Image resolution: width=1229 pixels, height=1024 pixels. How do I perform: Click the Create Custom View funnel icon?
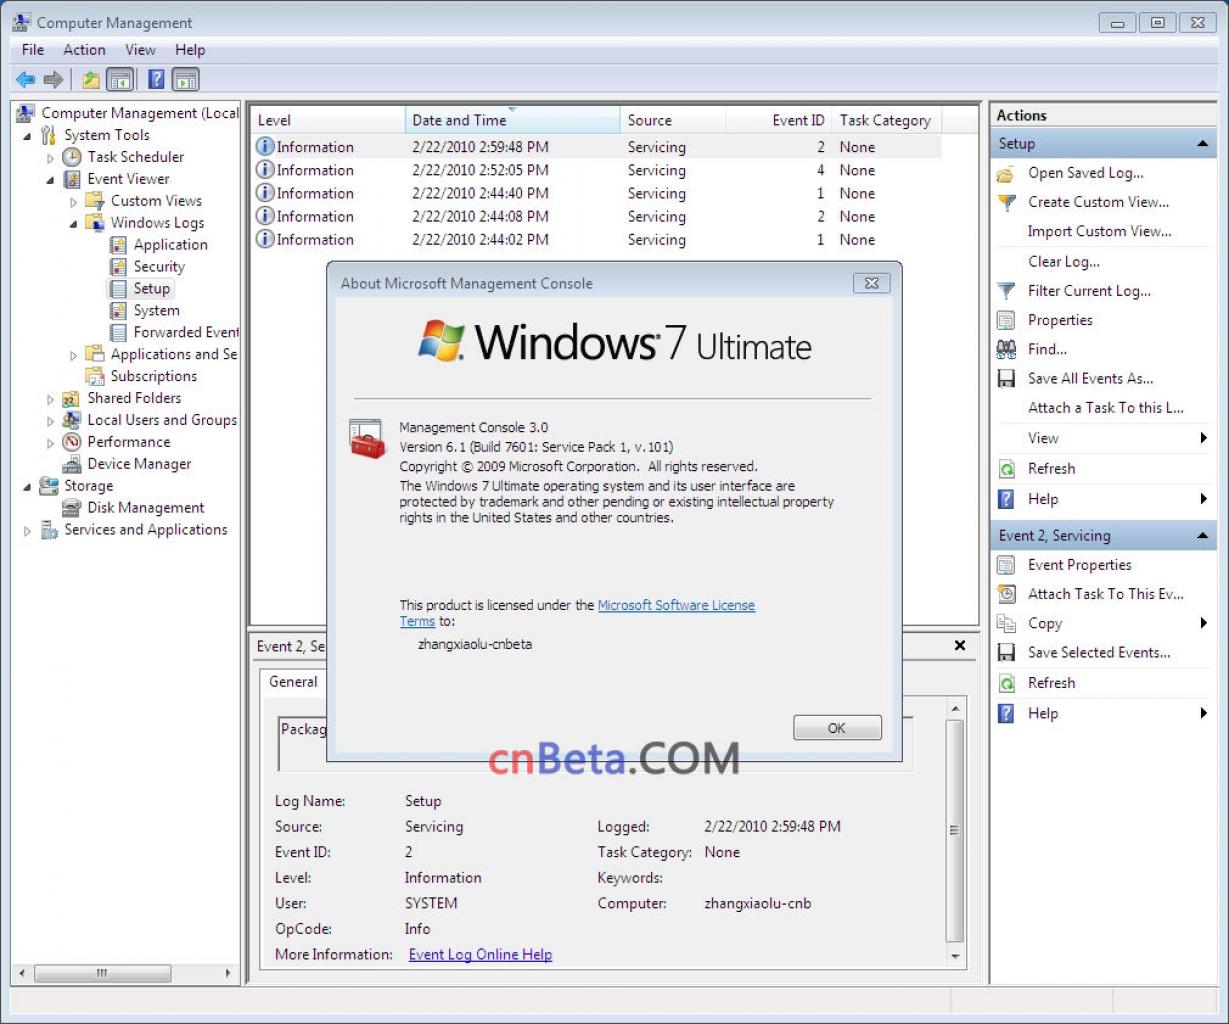[1006, 203]
